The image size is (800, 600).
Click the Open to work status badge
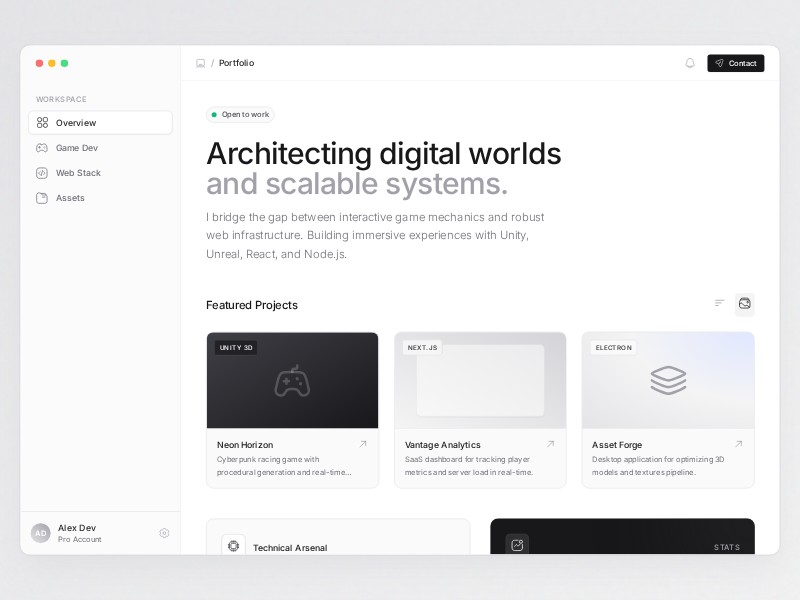(x=240, y=115)
